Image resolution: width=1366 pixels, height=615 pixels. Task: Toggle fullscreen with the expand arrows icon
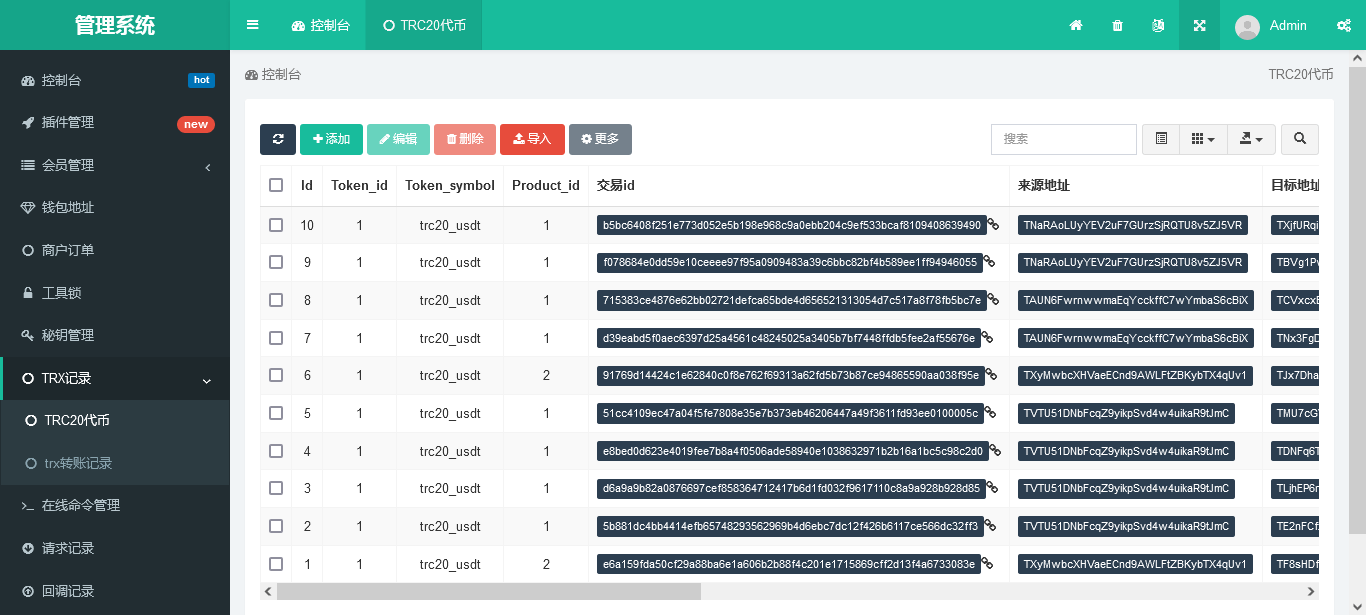(x=1199, y=25)
